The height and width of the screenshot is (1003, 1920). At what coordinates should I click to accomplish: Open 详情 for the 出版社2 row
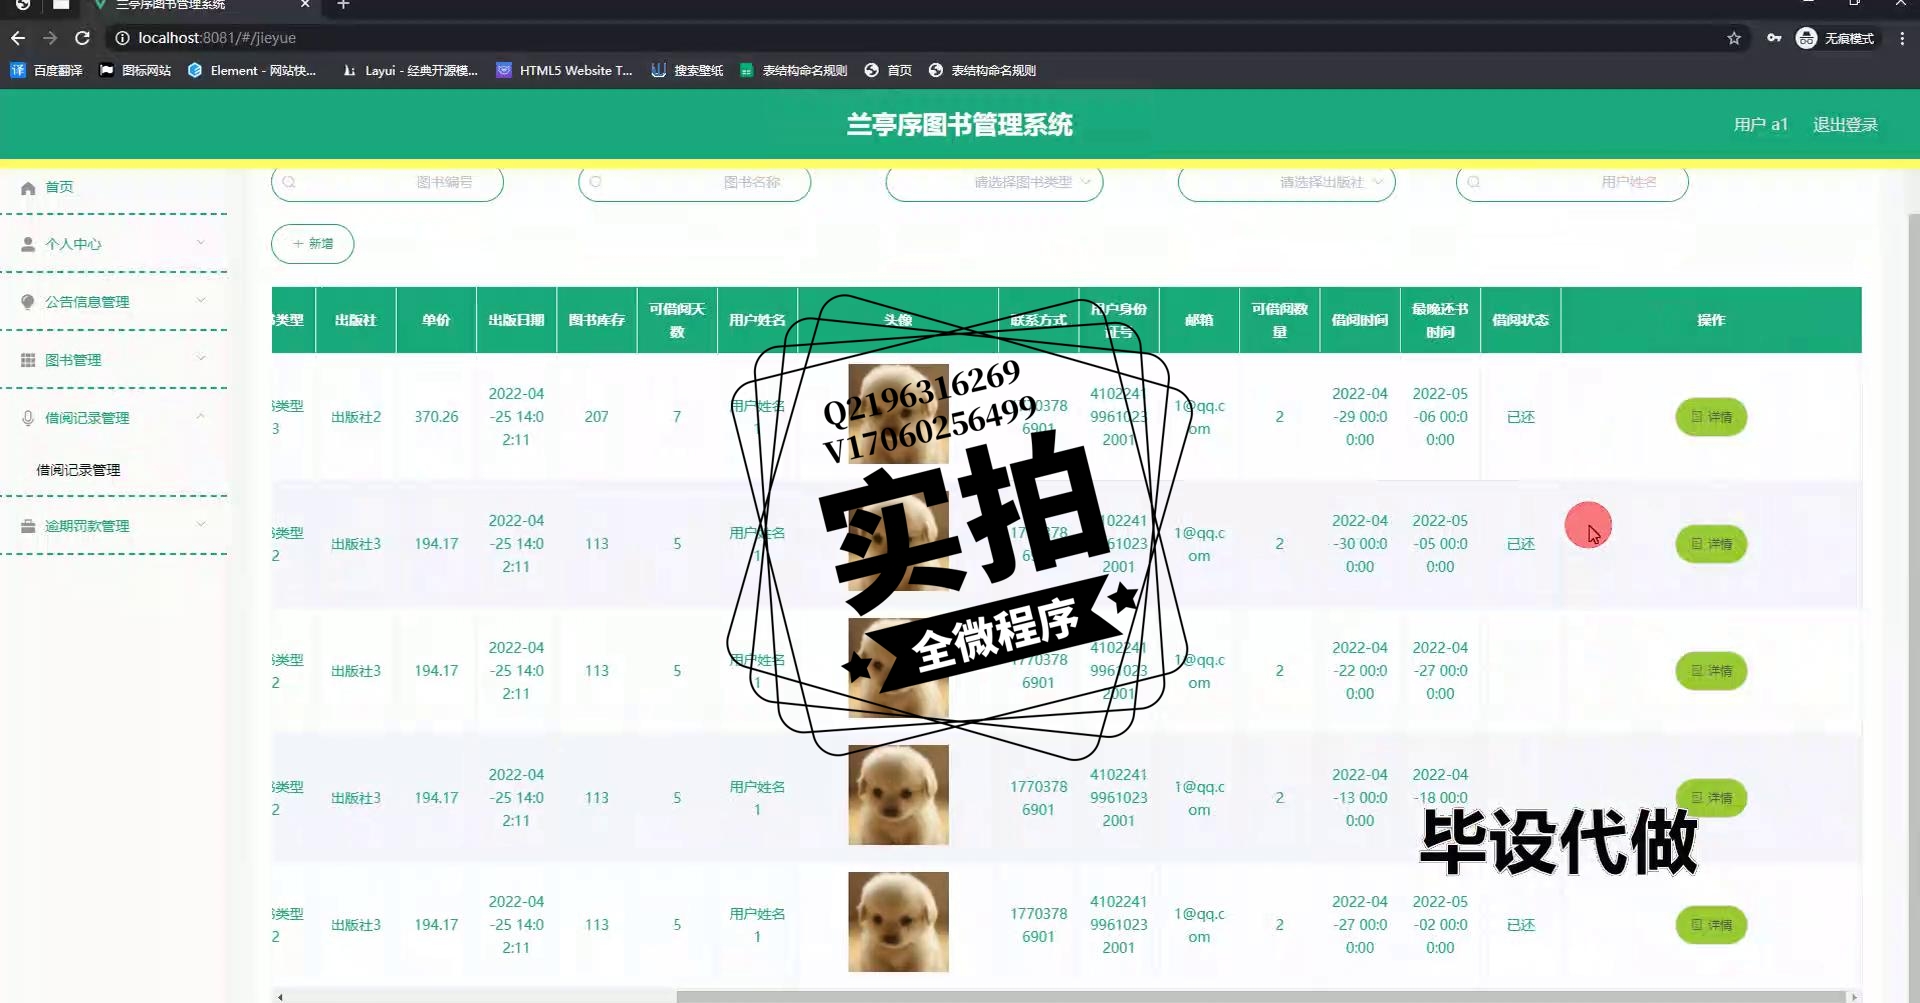(x=1711, y=417)
